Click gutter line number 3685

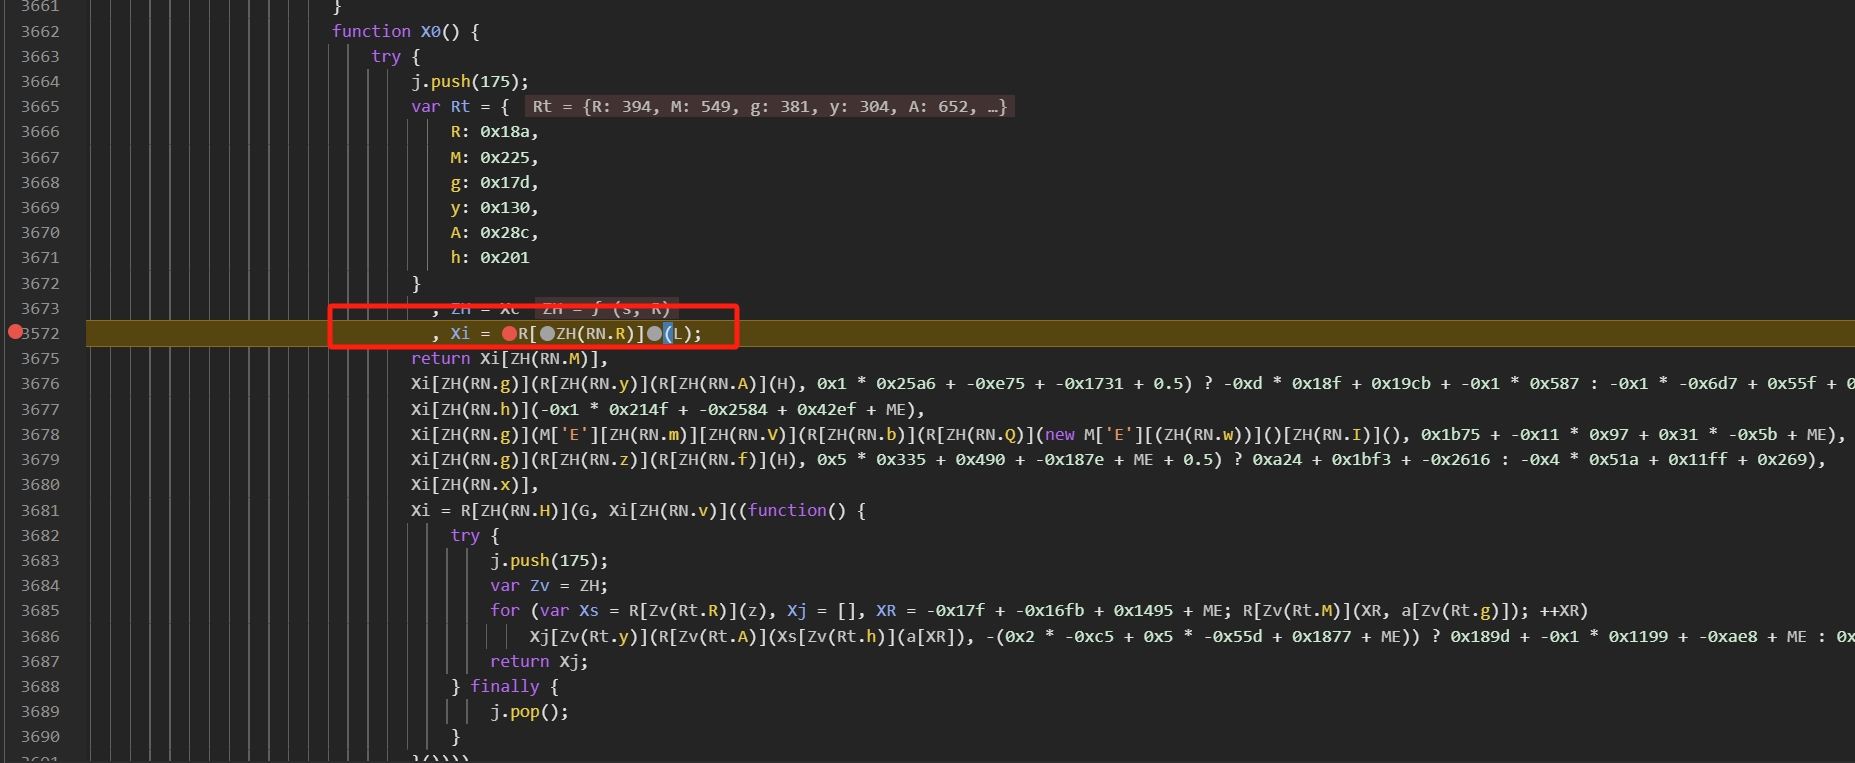(40, 610)
